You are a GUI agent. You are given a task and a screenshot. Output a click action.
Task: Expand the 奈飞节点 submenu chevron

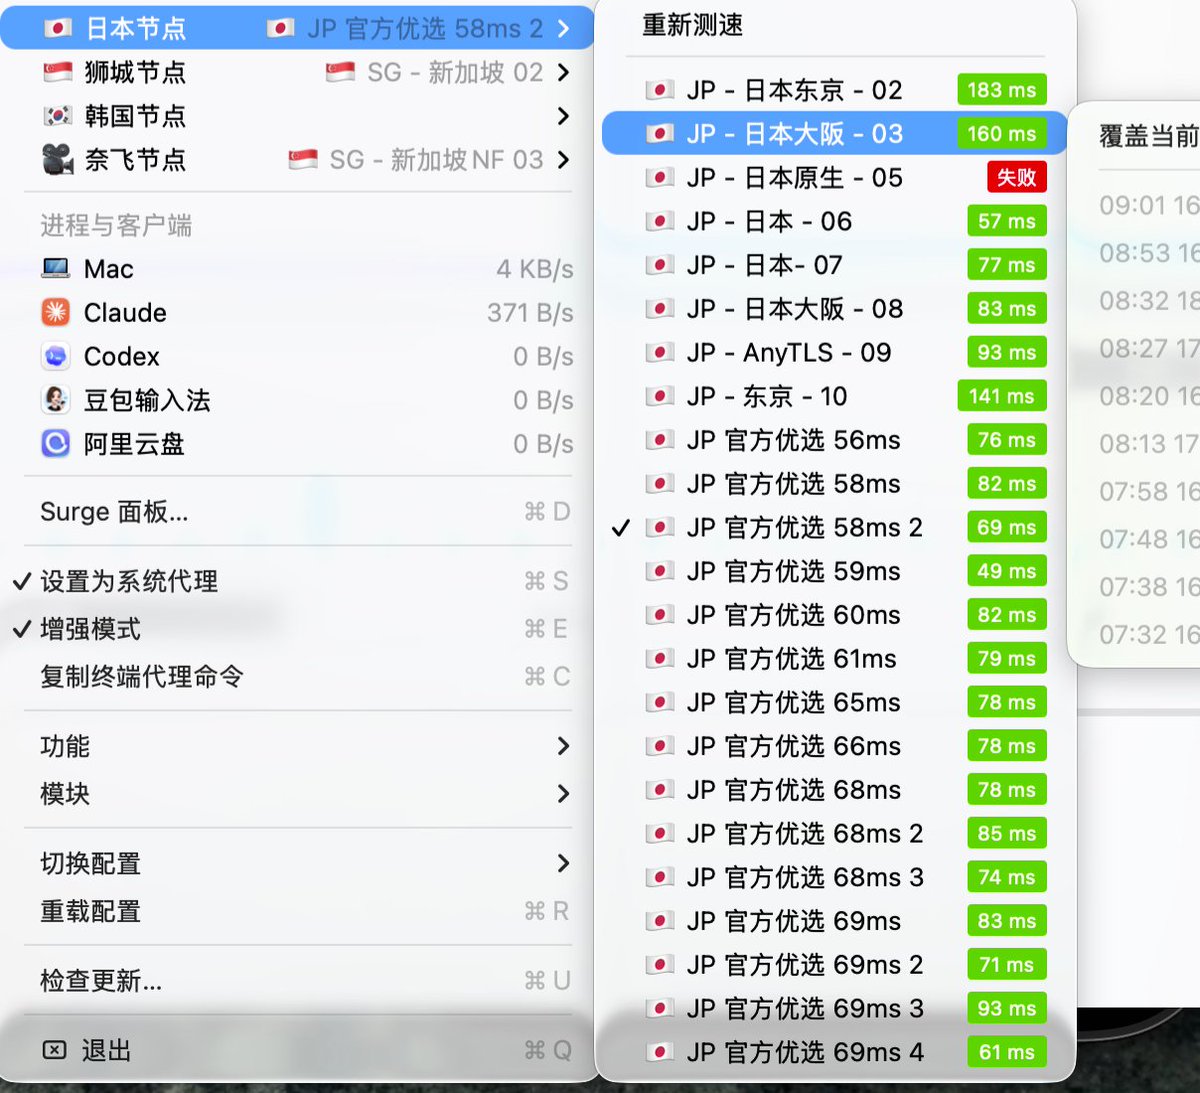(x=564, y=160)
